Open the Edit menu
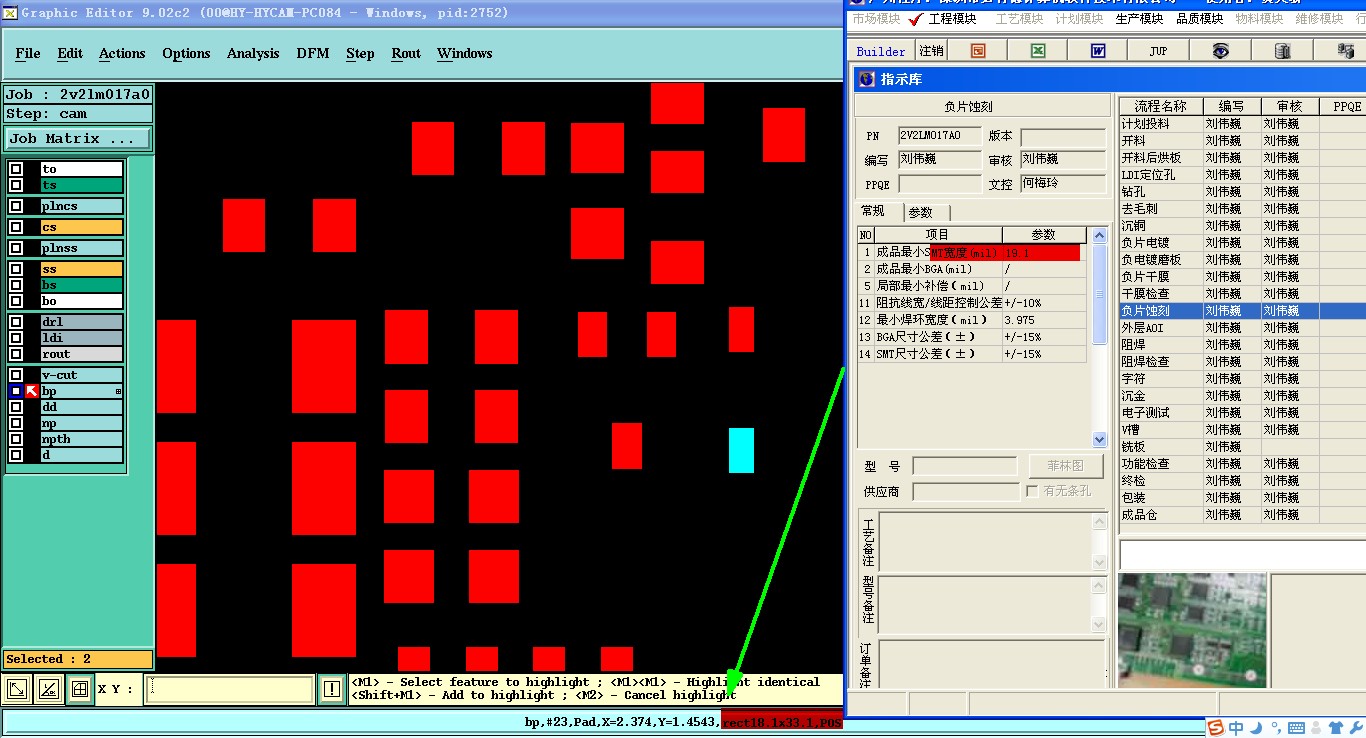Image resolution: width=1366 pixels, height=738 pixels. coord(70,53)
